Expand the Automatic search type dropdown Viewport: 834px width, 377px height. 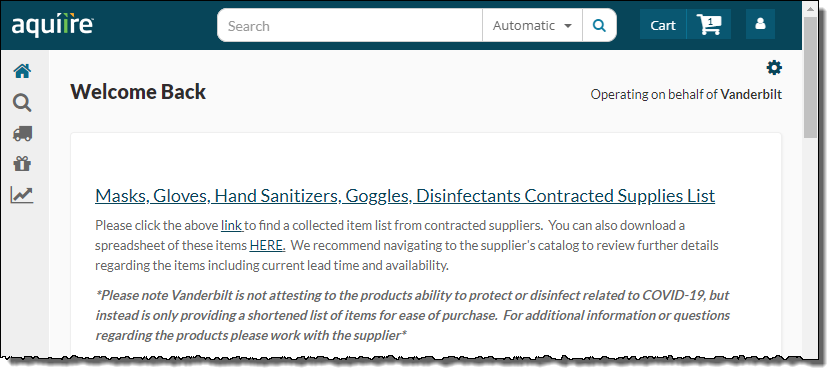(x=532, y=25)
